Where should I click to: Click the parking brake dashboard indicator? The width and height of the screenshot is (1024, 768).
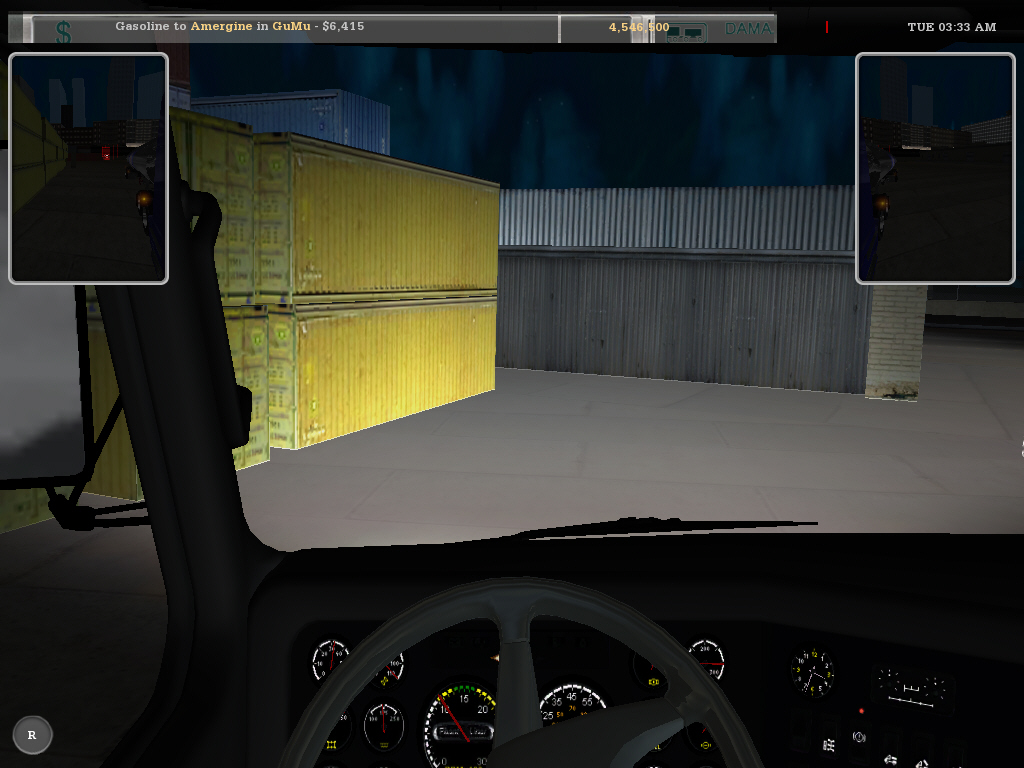pos(858,736)
